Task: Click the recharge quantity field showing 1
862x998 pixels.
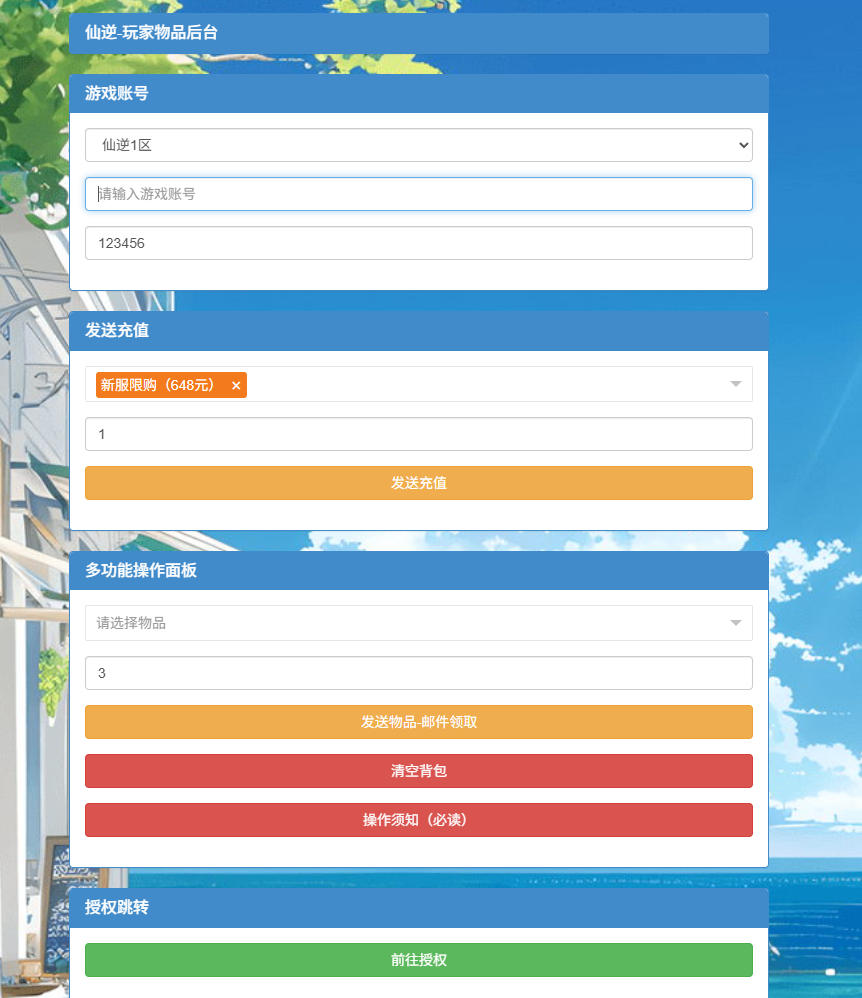Action: click(x=418, y=434)
